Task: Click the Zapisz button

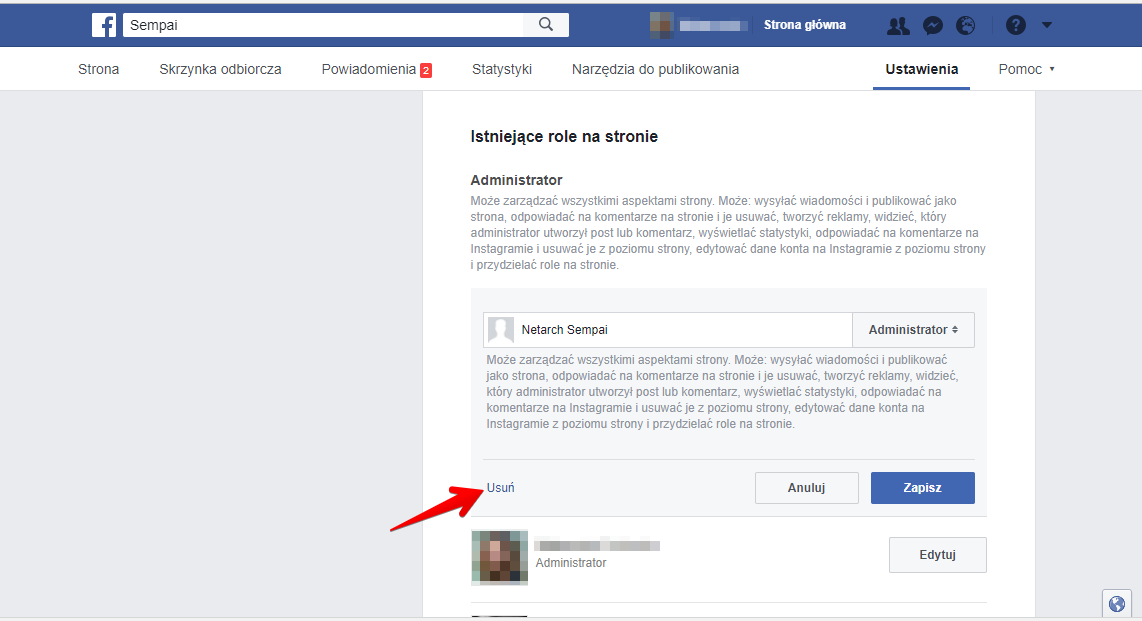Action: tap(923, 488)
